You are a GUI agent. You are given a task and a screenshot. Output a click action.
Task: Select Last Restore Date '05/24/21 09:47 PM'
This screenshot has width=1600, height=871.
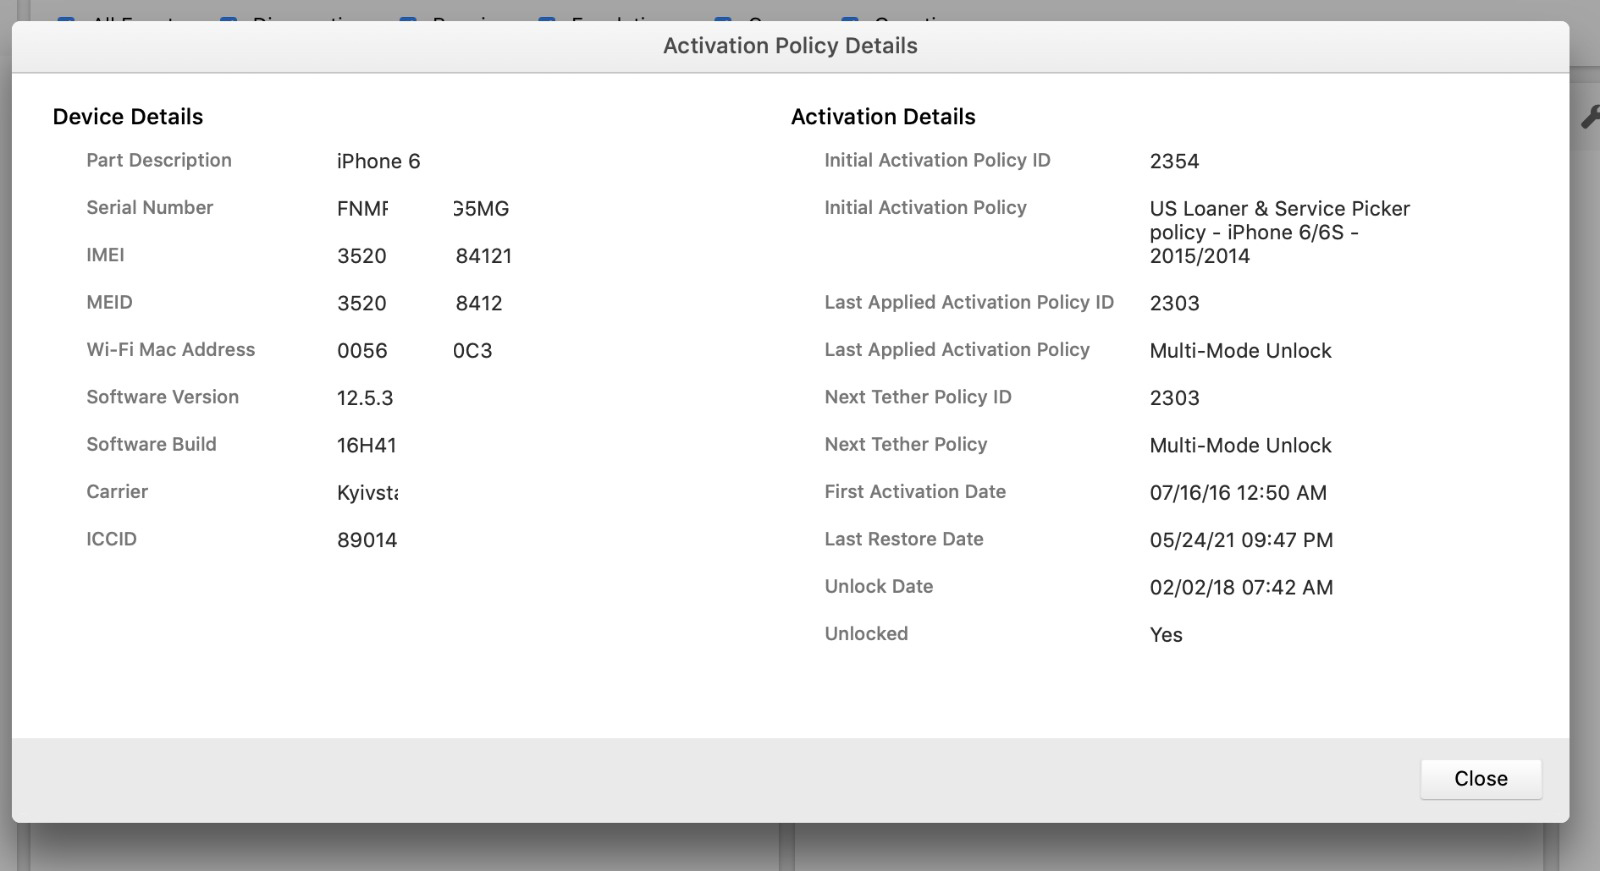click(1241, 540)
